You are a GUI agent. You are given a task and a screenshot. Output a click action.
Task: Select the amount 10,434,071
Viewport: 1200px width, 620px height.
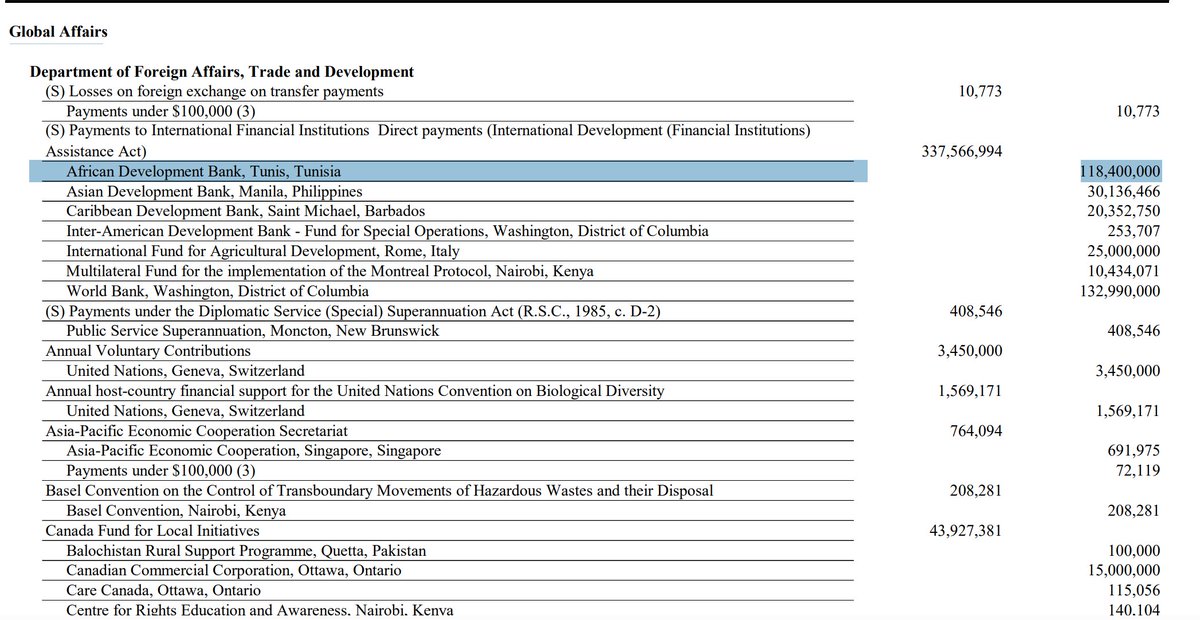[1124, 271]
